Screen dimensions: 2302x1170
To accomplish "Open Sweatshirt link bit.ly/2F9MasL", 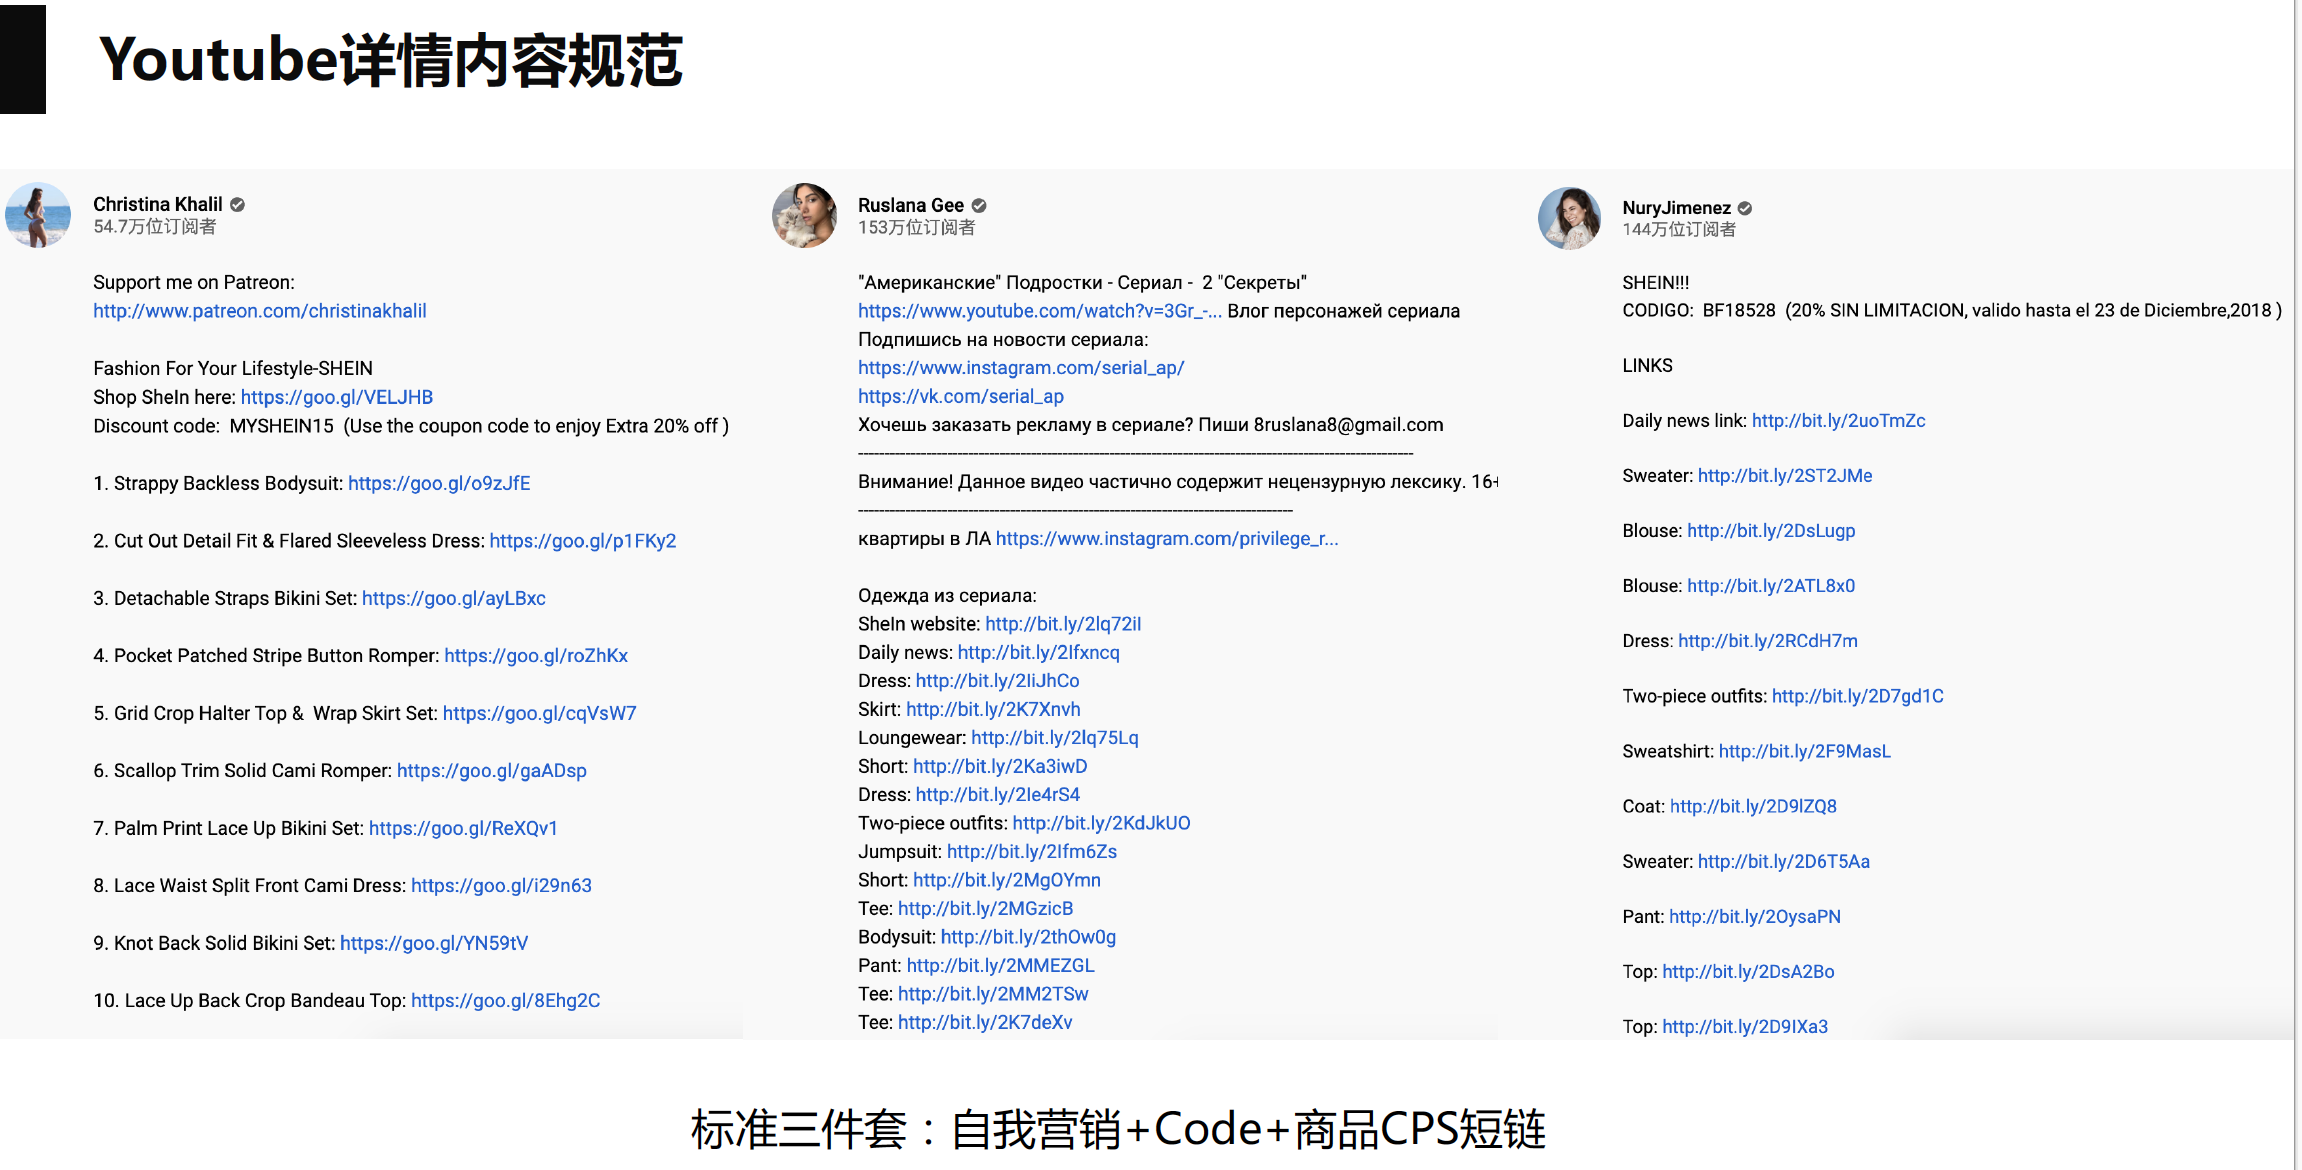I will [1805, 751].
